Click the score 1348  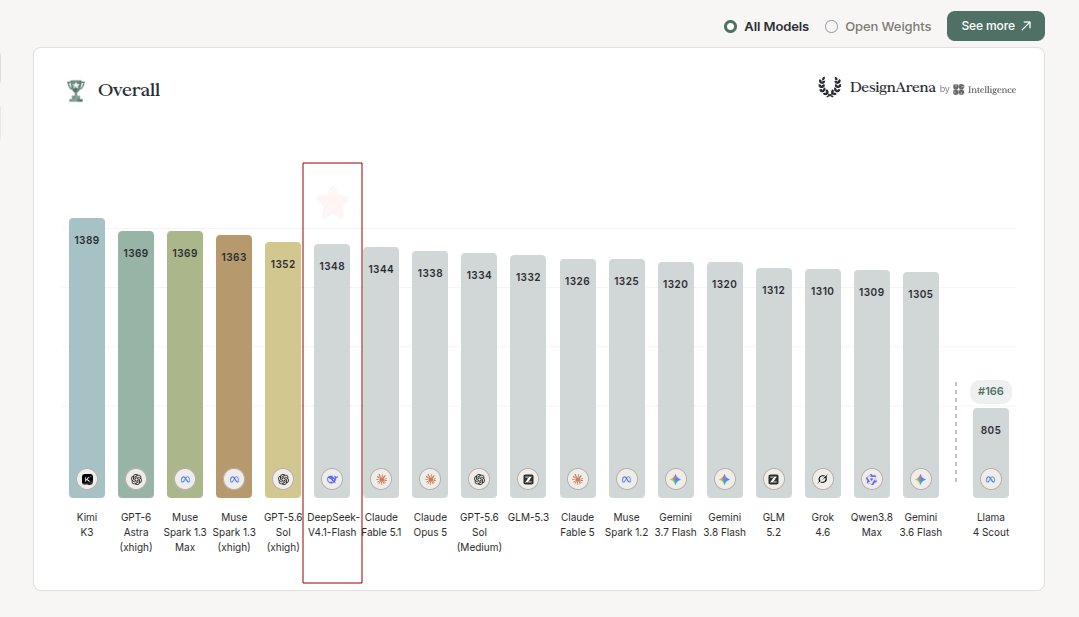332,266
